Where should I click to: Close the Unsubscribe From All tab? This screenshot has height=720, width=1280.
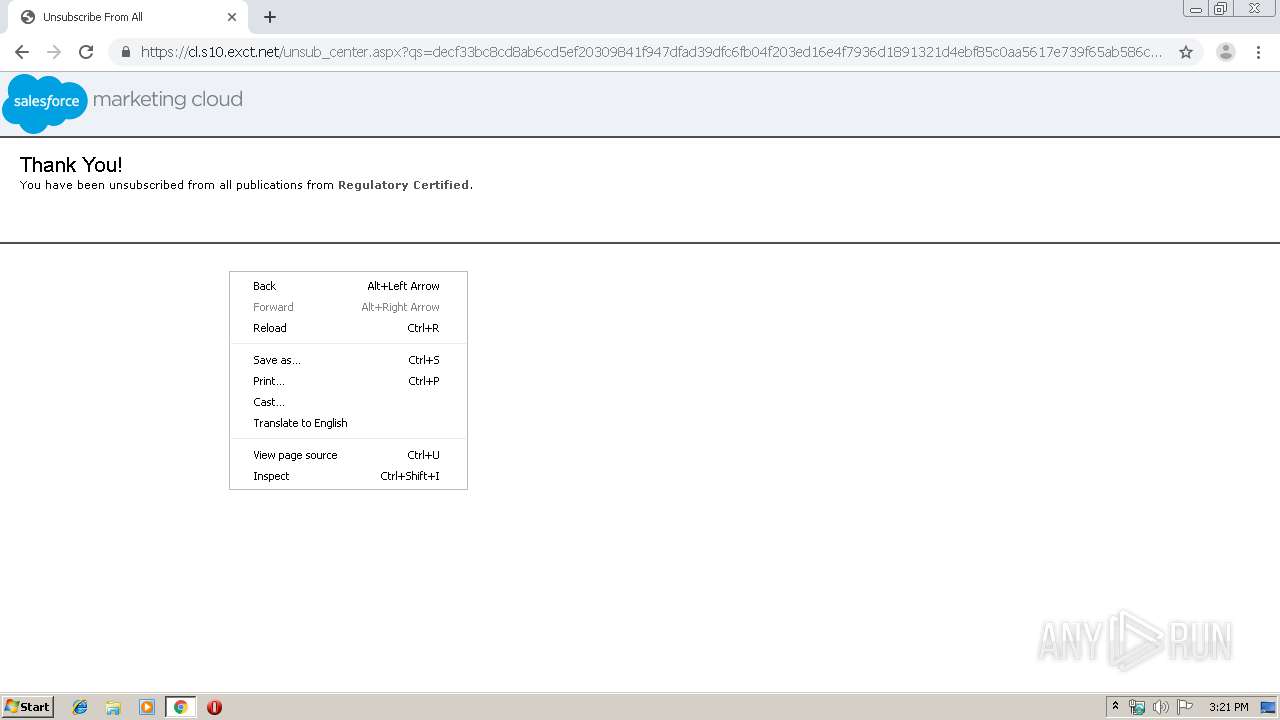(232, 17)
